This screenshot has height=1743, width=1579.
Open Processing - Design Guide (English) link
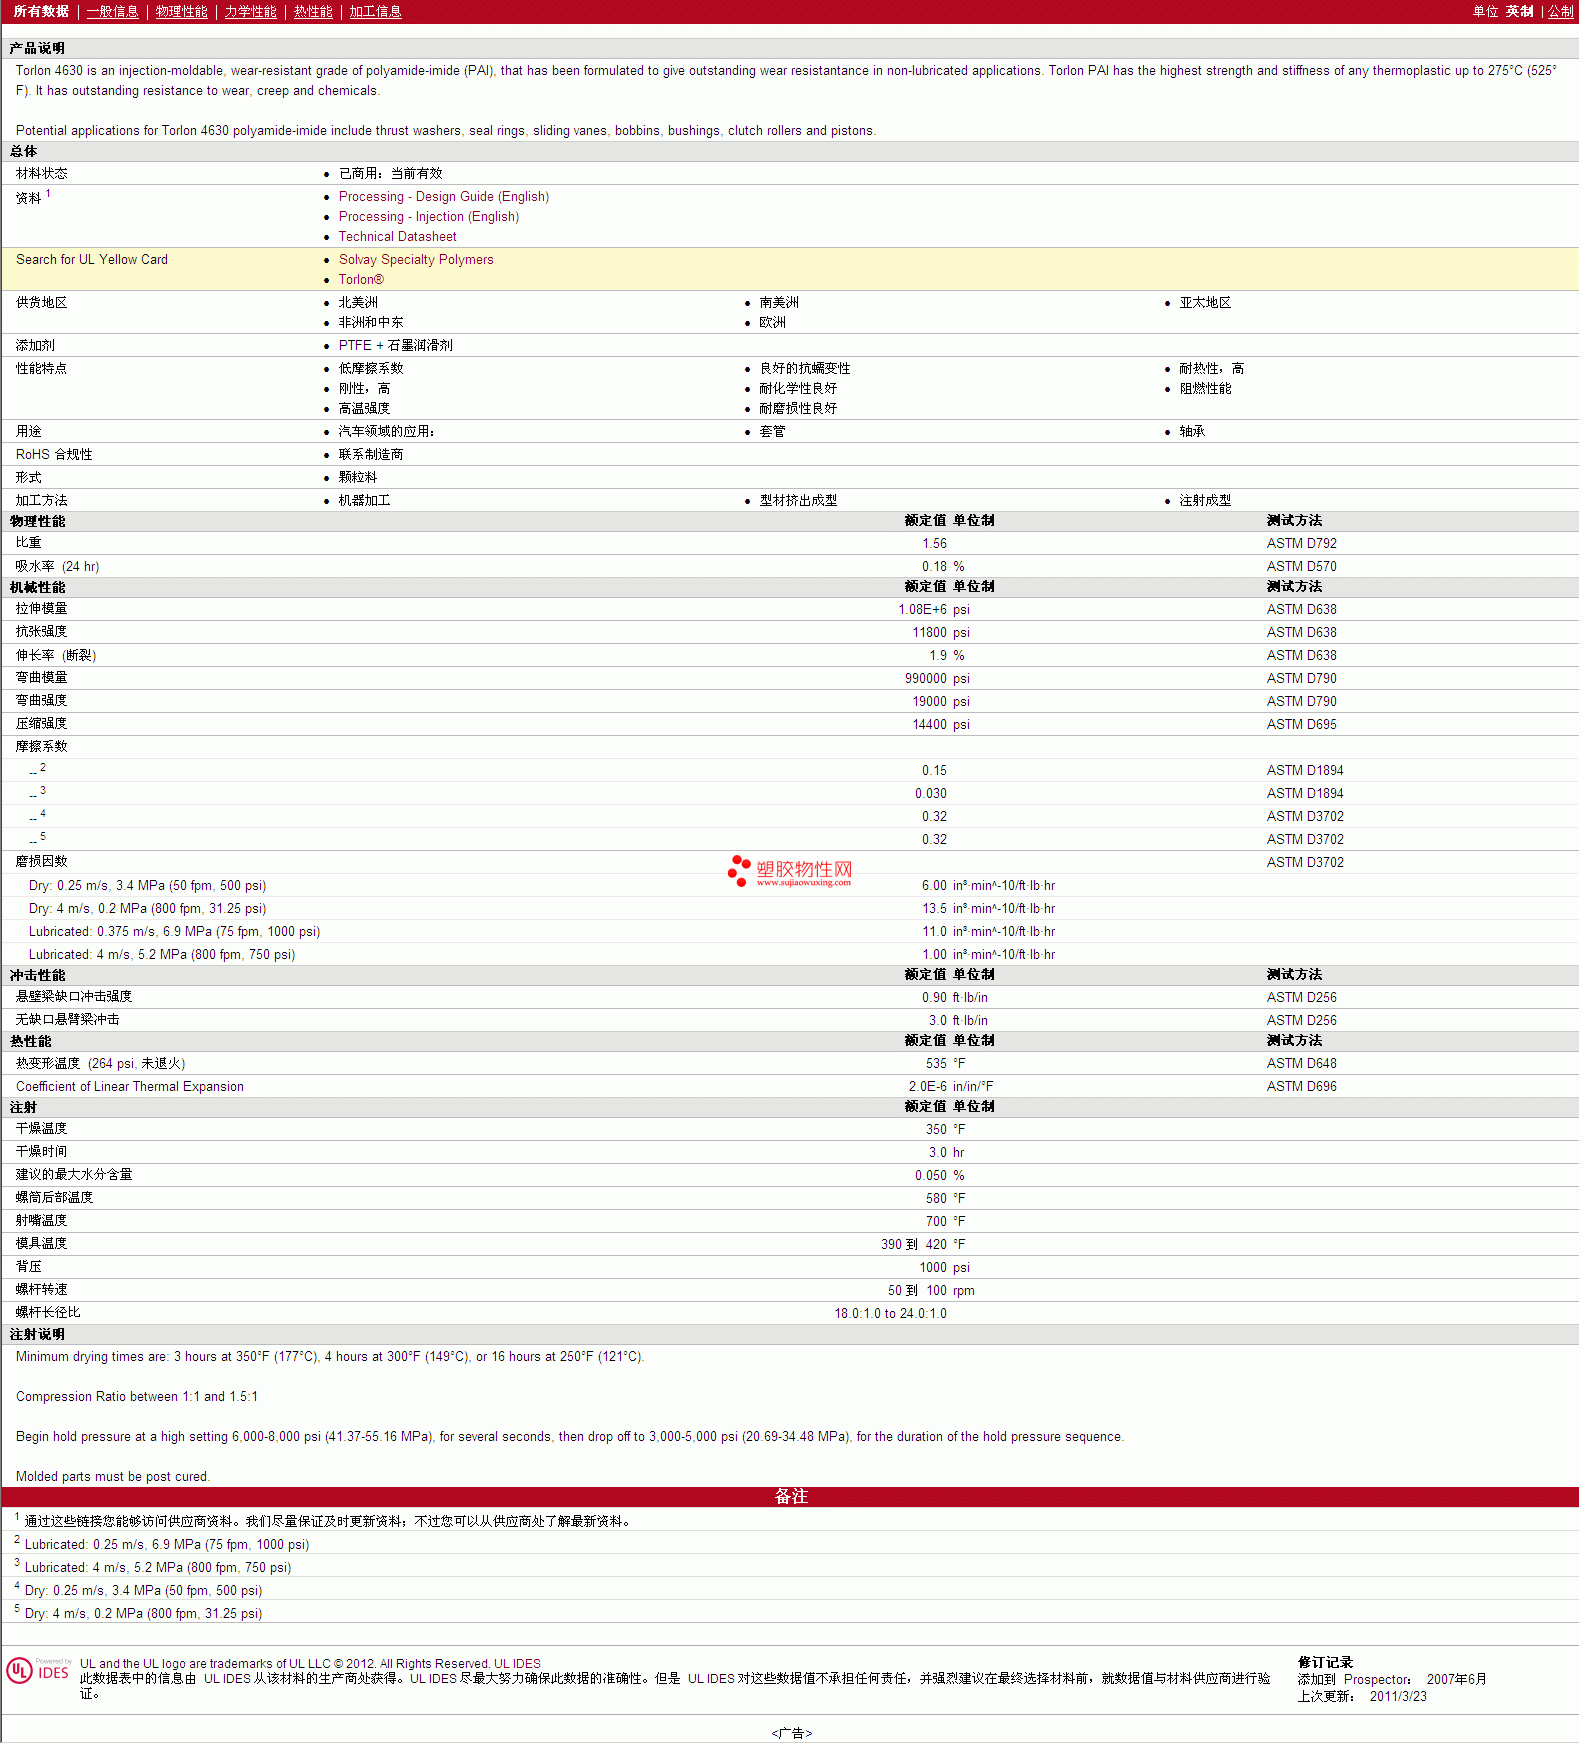[x=444, y=197]
